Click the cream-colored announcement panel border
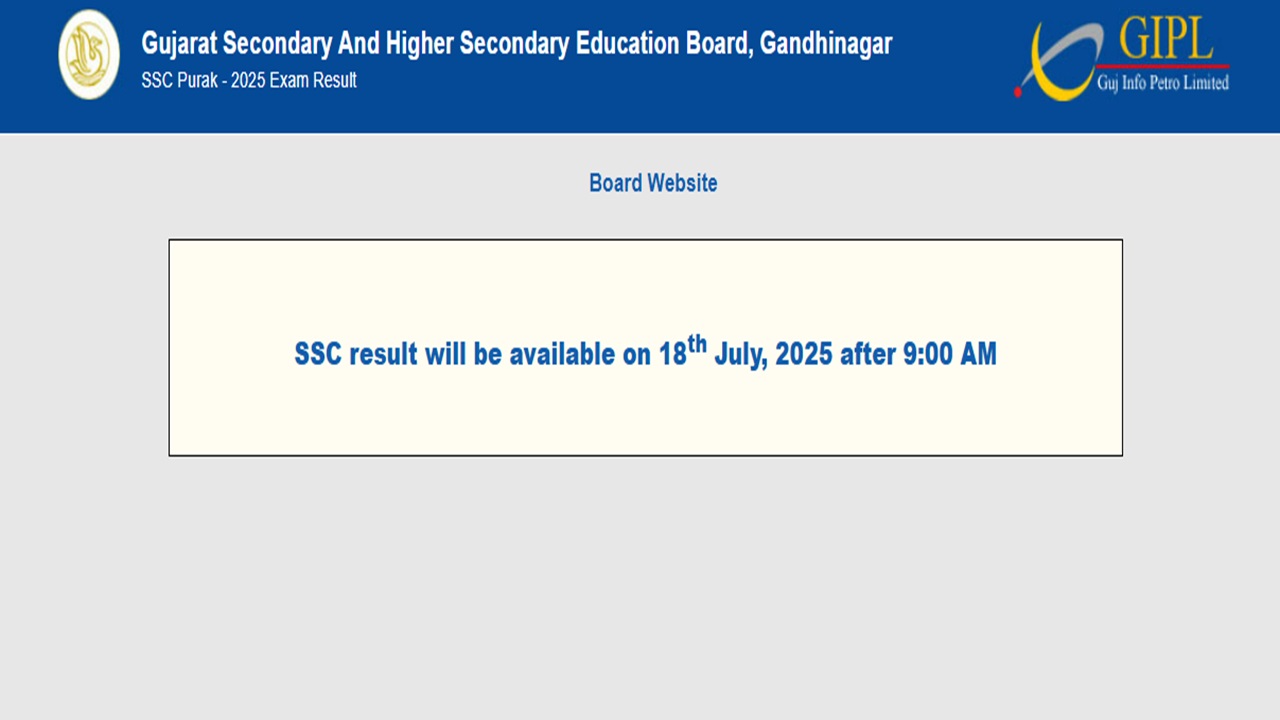This screenshot has height=720, width=1280. (x=645, y=239)
